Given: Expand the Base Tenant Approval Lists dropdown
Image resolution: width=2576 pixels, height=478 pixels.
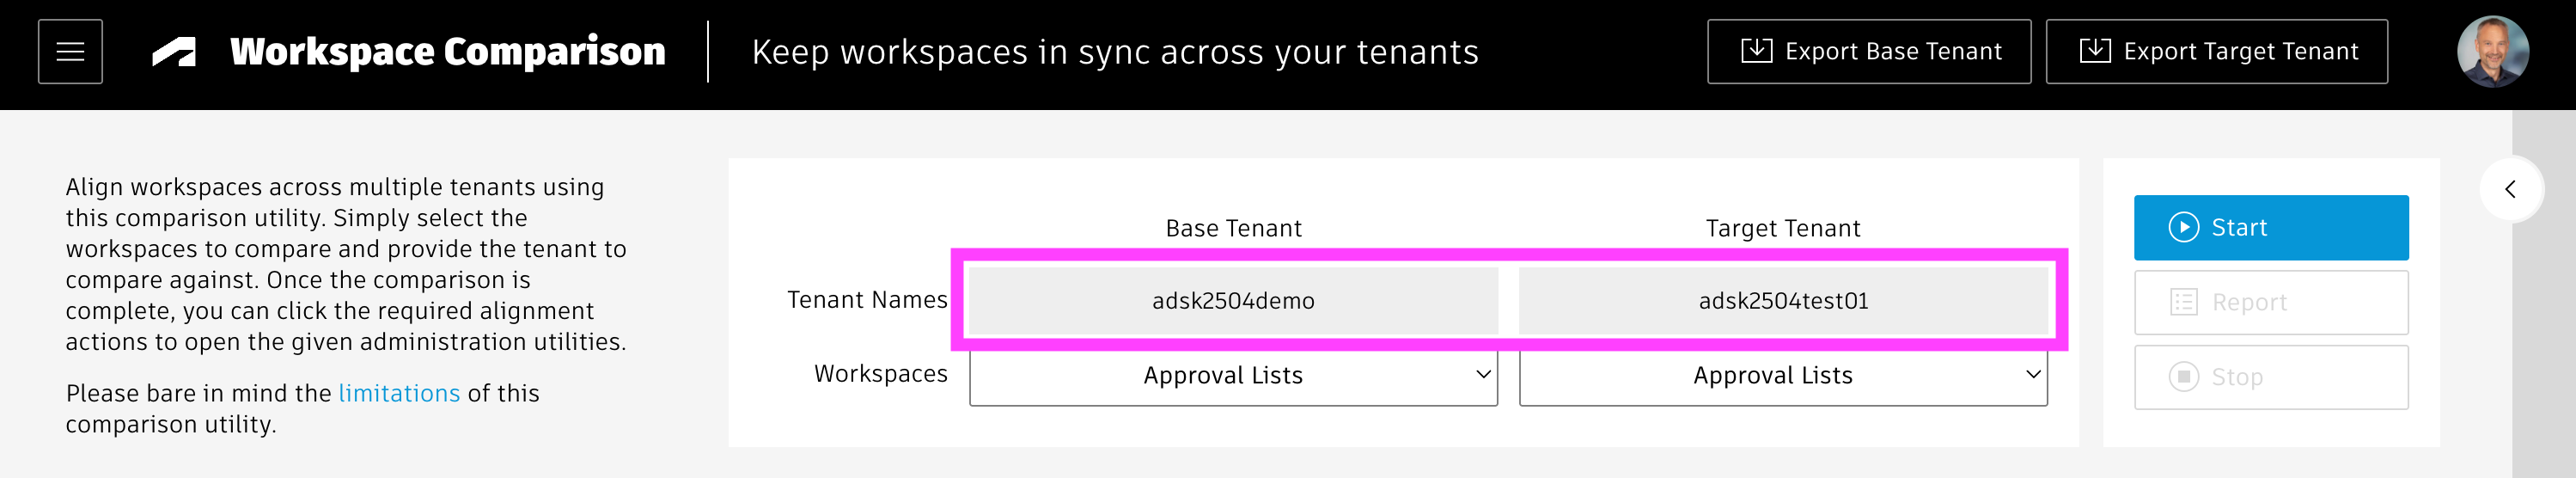Looking at the screenshot, I should [x=1233, y=376].
